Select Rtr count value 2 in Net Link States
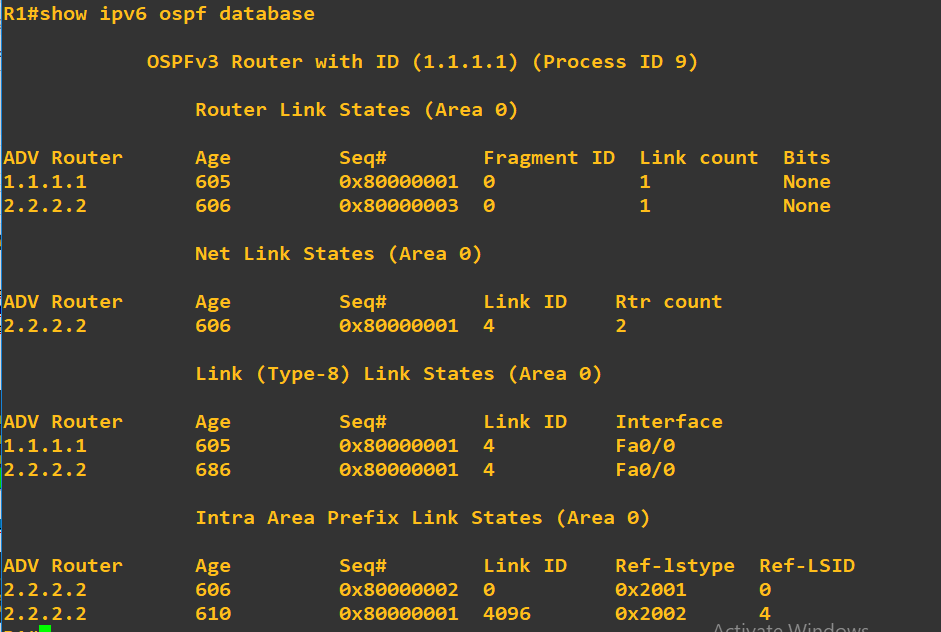The width and height of the screenshot is (941, 632). point(621,326)
